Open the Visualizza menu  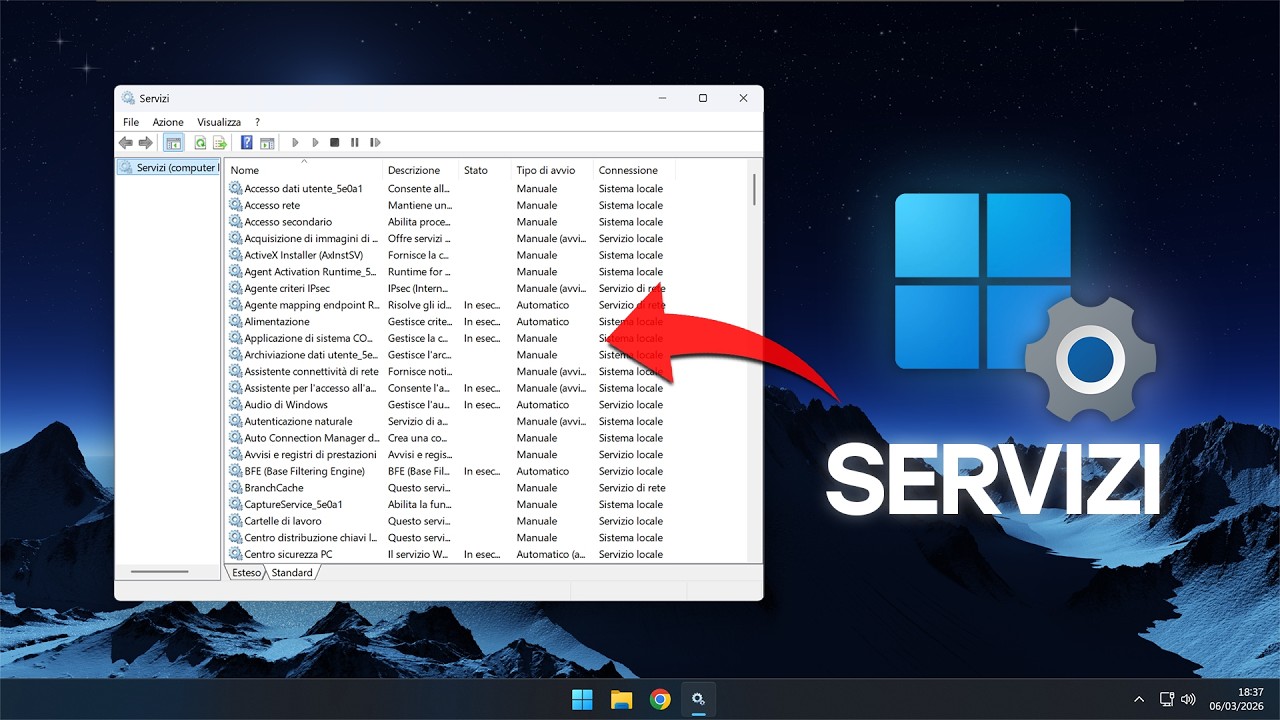pyautogui.click(x=219, y=122)
